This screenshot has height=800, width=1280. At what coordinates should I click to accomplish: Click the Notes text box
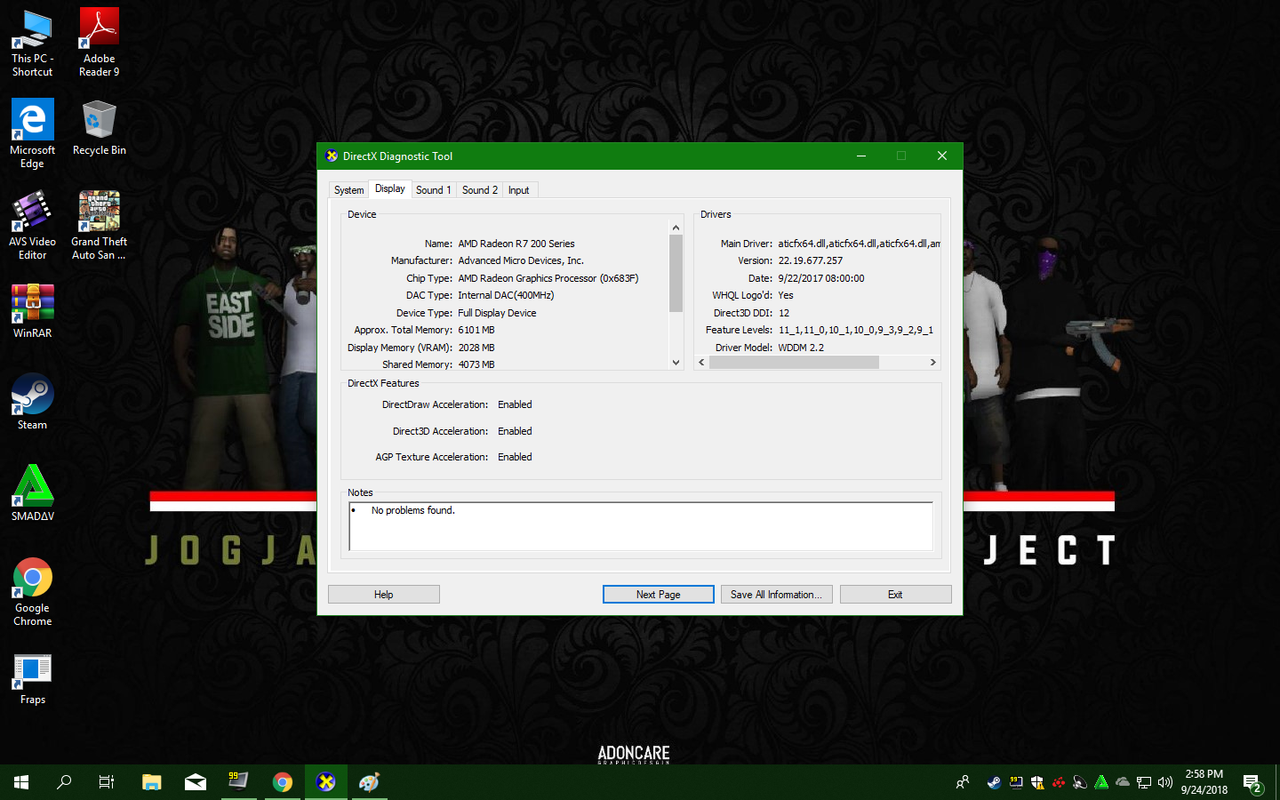point(640,526)
